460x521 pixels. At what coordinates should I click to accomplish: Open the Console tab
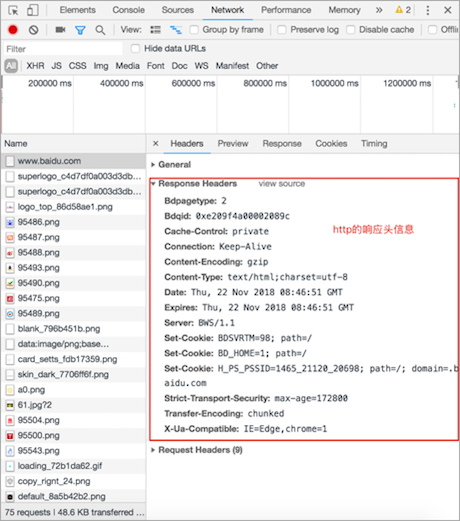pyautogui.click(x=129, y=10)
